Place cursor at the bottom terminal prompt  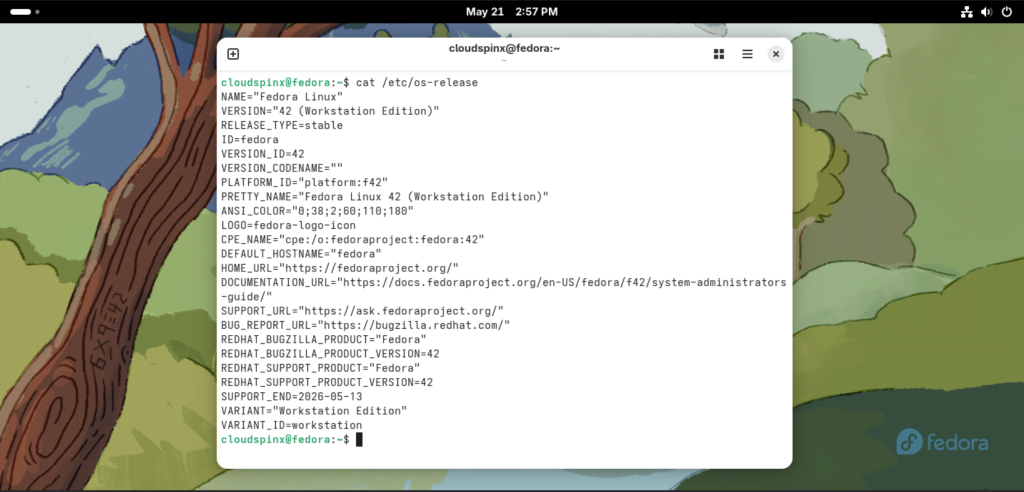pyautogui.click(x=359, y=439)
